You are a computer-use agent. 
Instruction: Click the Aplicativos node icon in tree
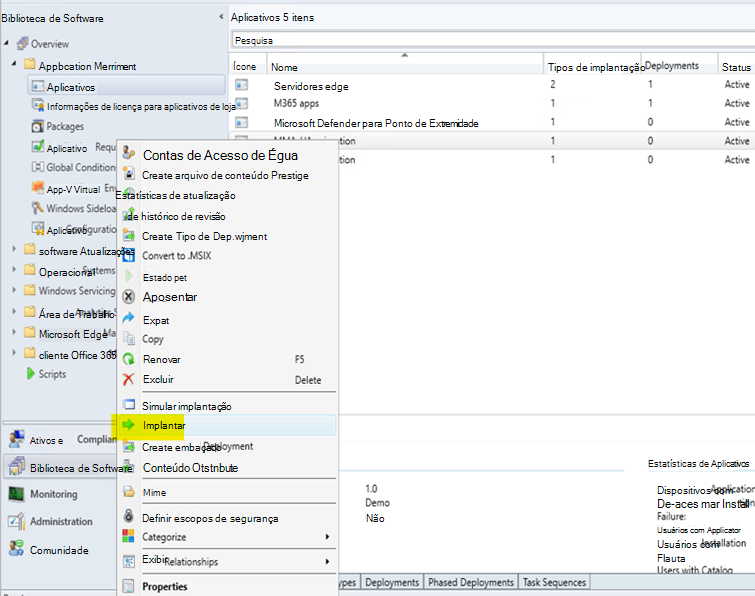click(37, 87)
